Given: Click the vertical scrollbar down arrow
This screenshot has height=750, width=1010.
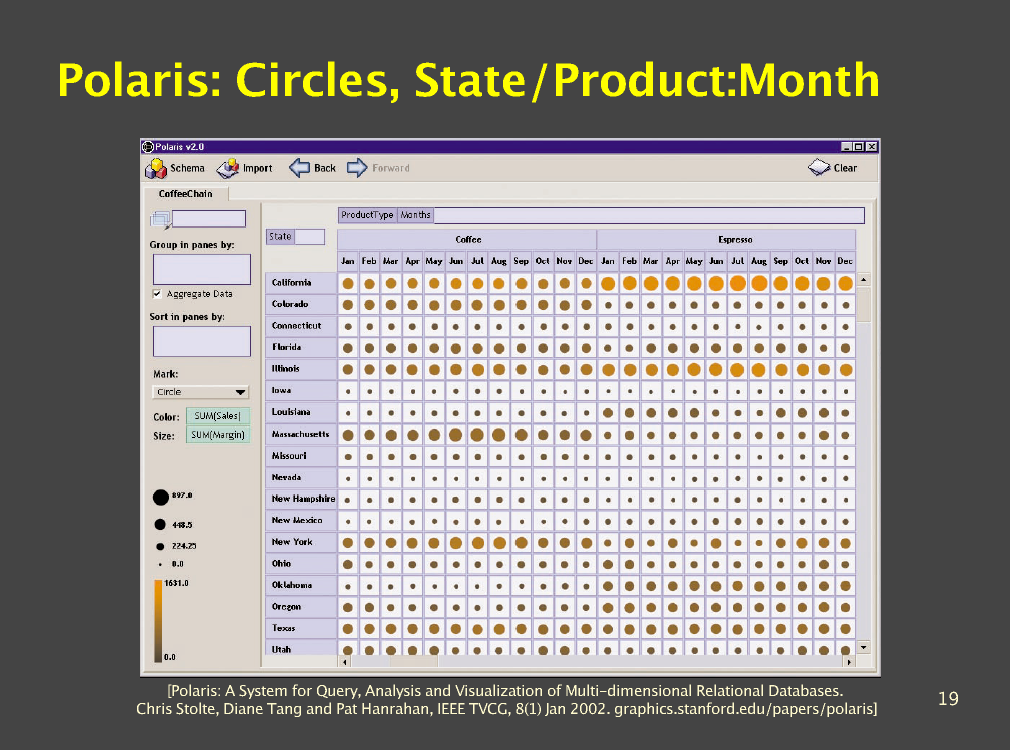Looking at the screenshot, I should pos(864,647).
